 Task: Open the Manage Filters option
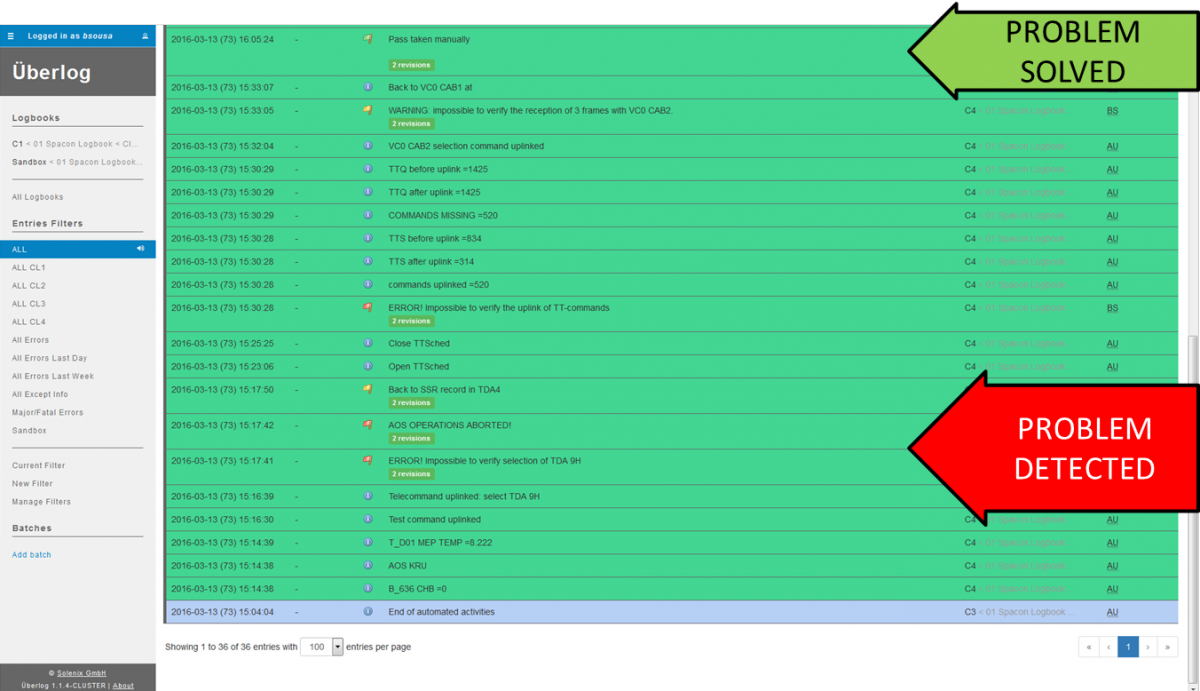(41, 502)
